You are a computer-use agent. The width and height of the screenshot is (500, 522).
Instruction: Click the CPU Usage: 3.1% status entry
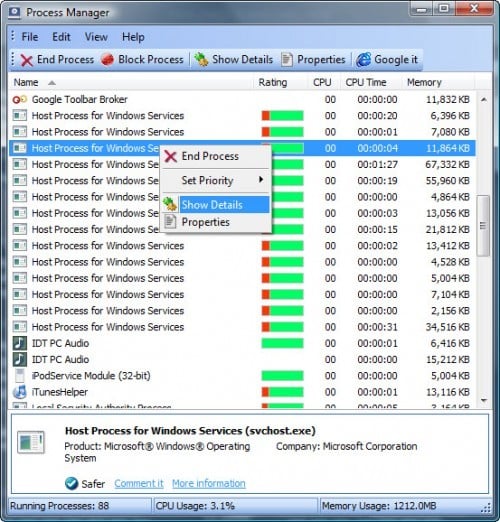pyautogui.click(x=195, y=506)
